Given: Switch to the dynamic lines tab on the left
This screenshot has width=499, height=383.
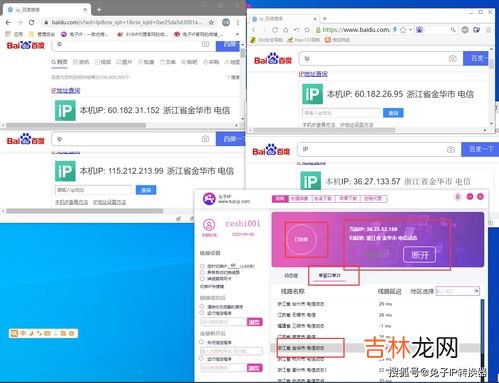Looking at the screenshot, I should click(x=291, y=276).
